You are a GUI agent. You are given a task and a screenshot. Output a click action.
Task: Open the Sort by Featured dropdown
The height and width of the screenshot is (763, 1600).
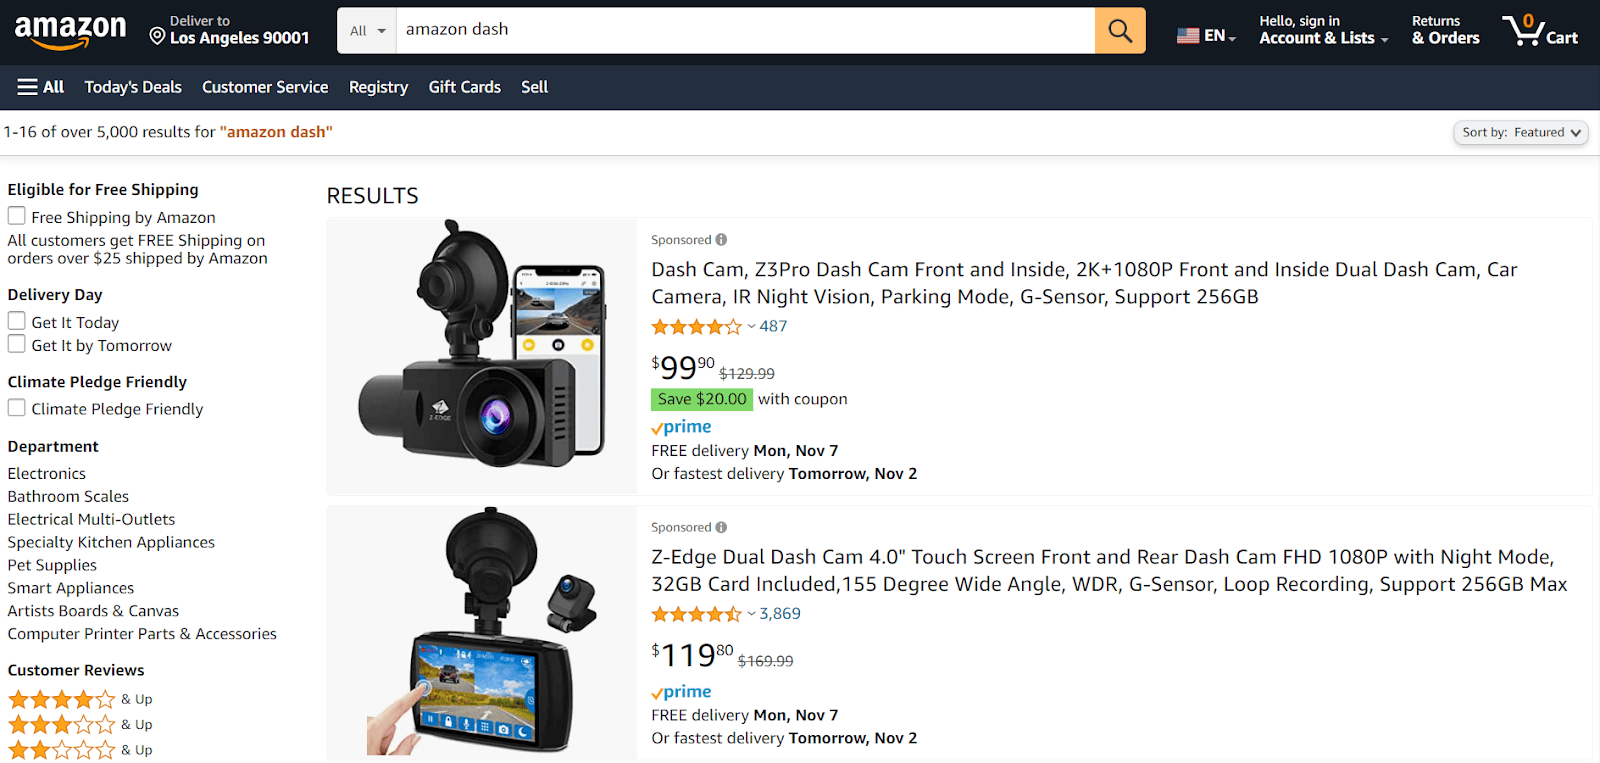pyautogui.click(x=1520, y=133)
